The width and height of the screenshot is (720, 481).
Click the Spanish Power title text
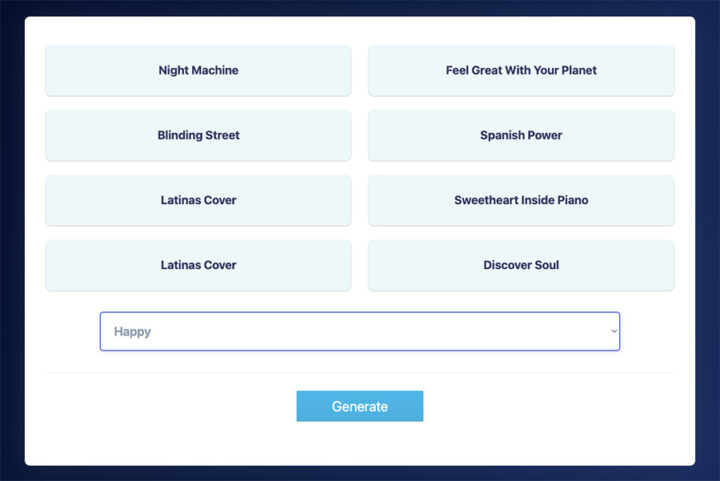point(521,136)
